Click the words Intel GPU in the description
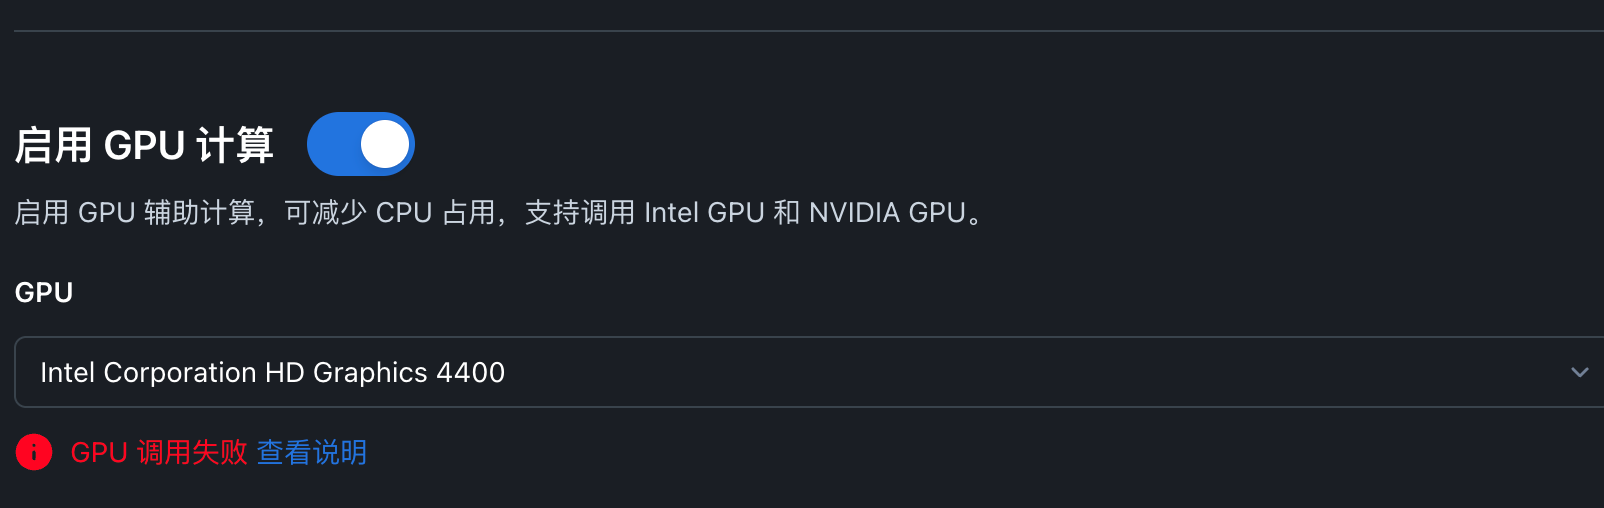The height and width of the screenshot is (508, 1604). click(704, 212)
